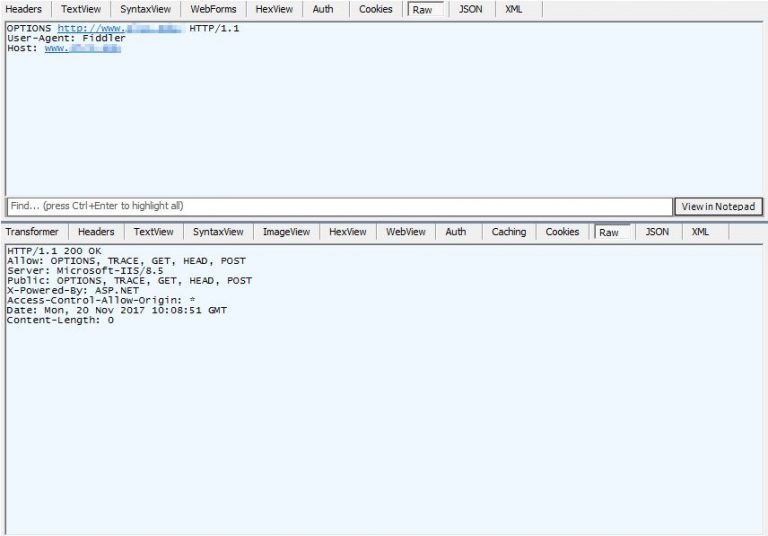
Task: Select the WebForms tab
Action: [x=213, y=9]
